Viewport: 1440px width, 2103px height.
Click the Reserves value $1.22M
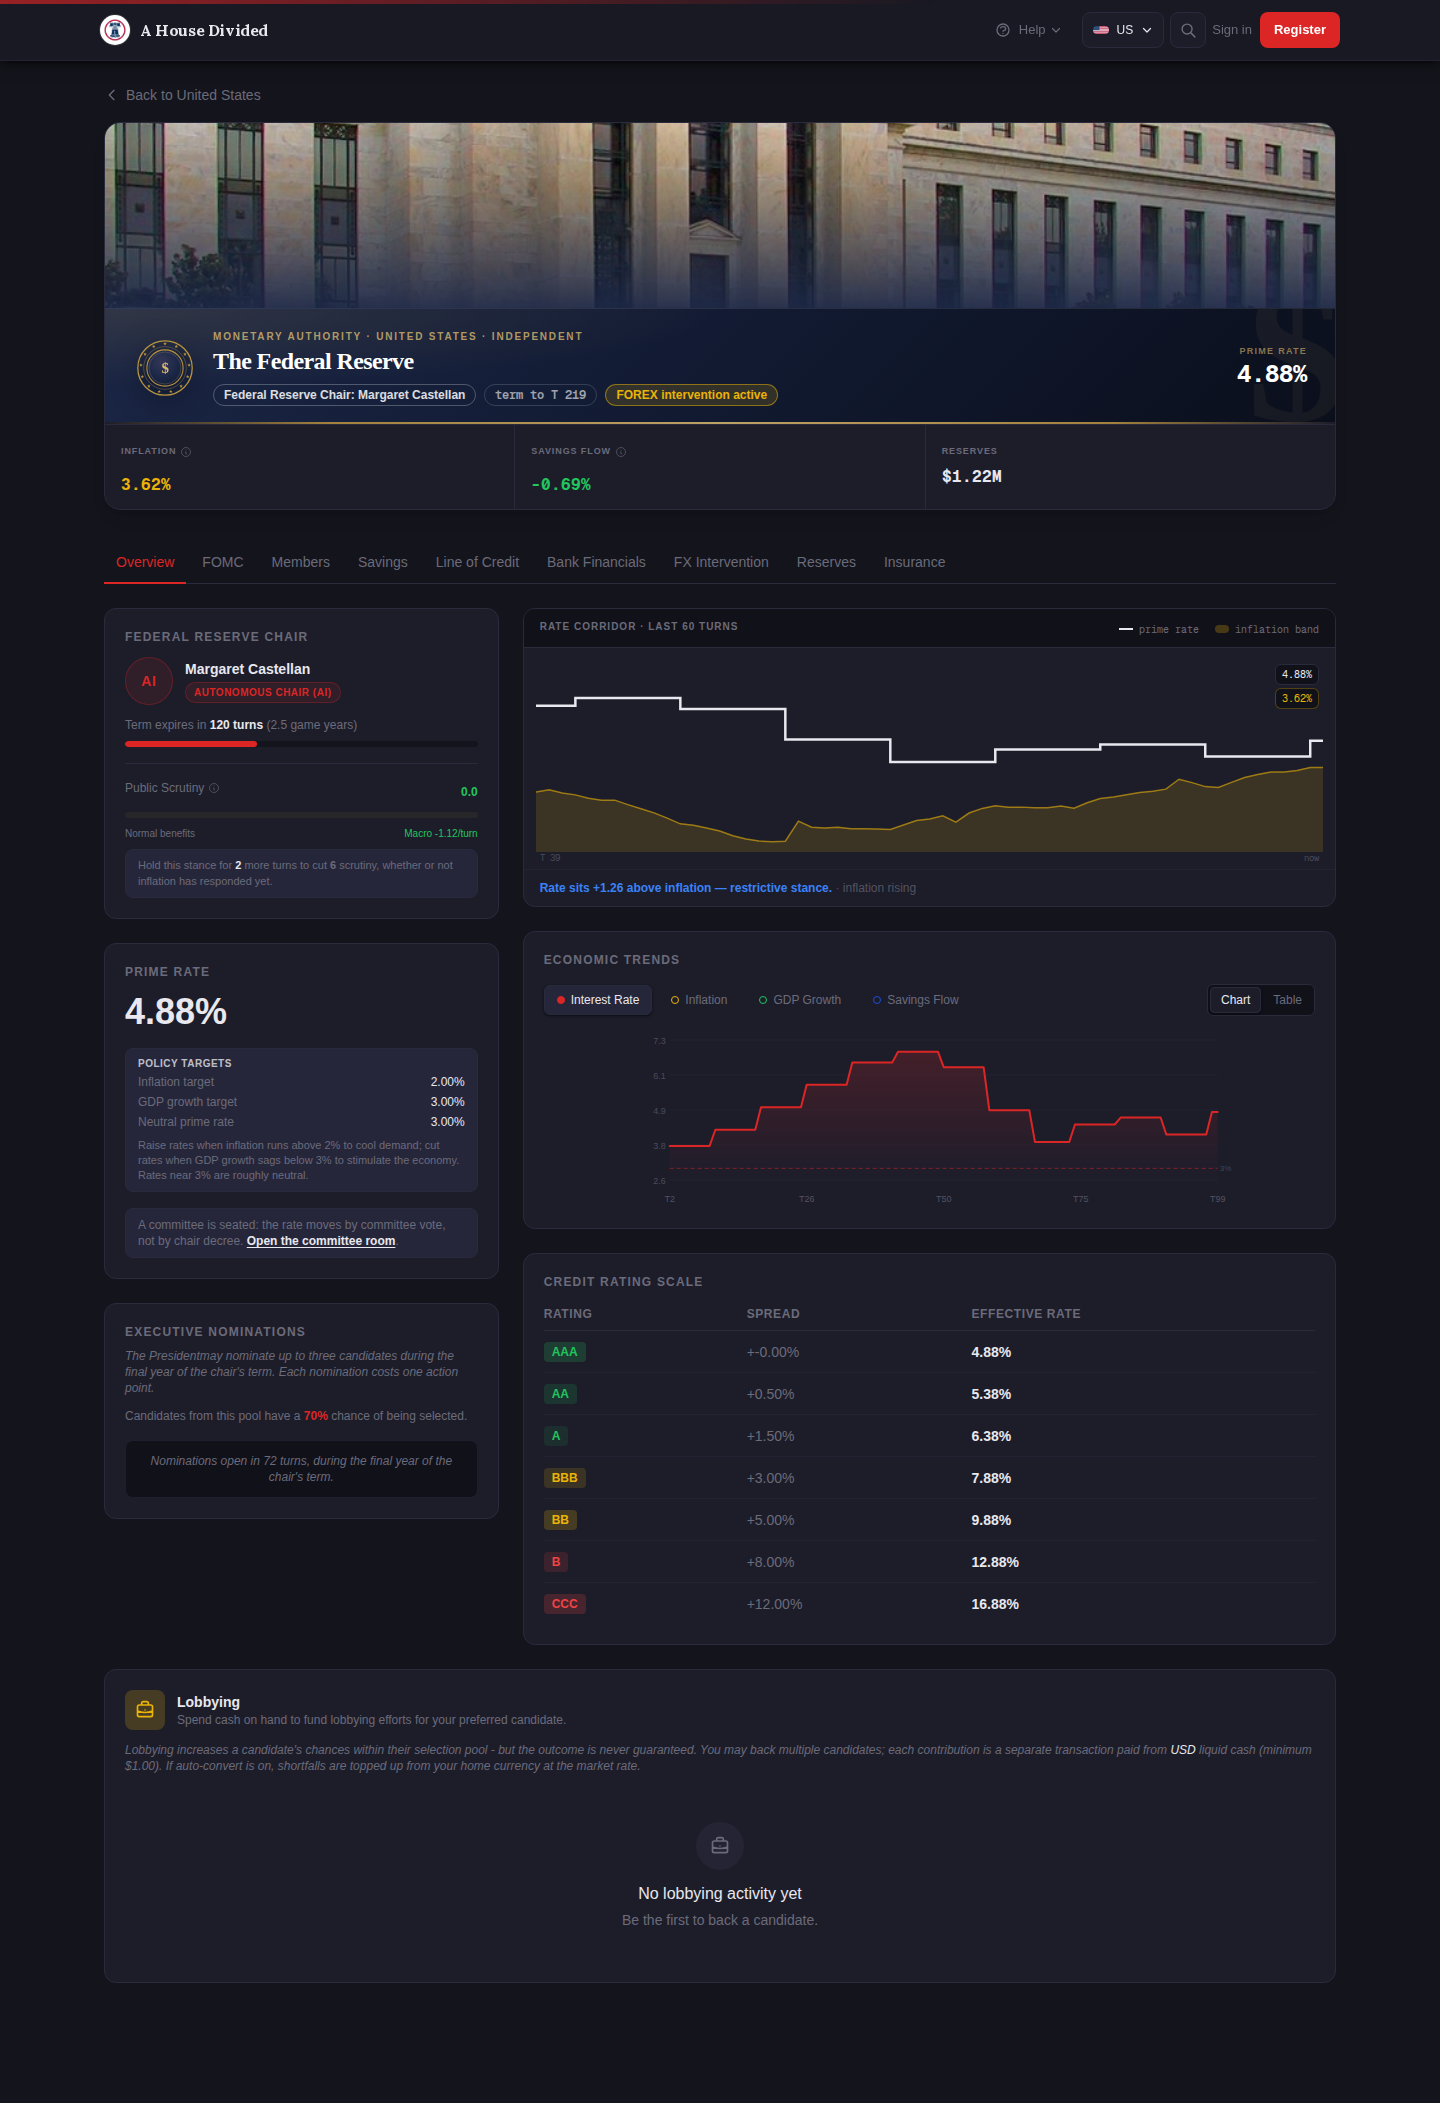pyautogui.click(x=971, y=476)
